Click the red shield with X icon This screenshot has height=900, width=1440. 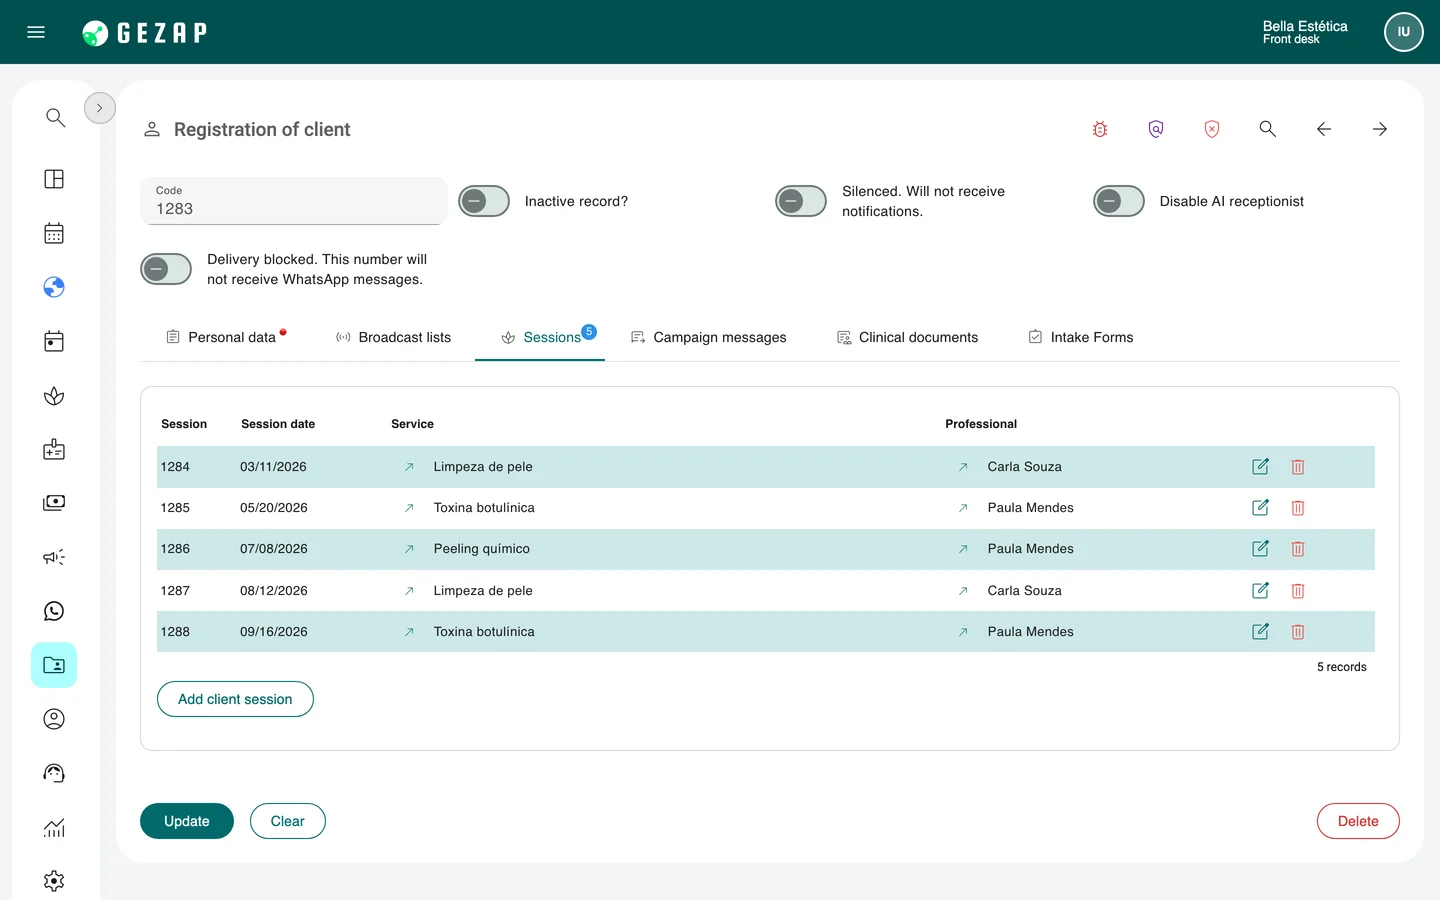pos(1212,129)
